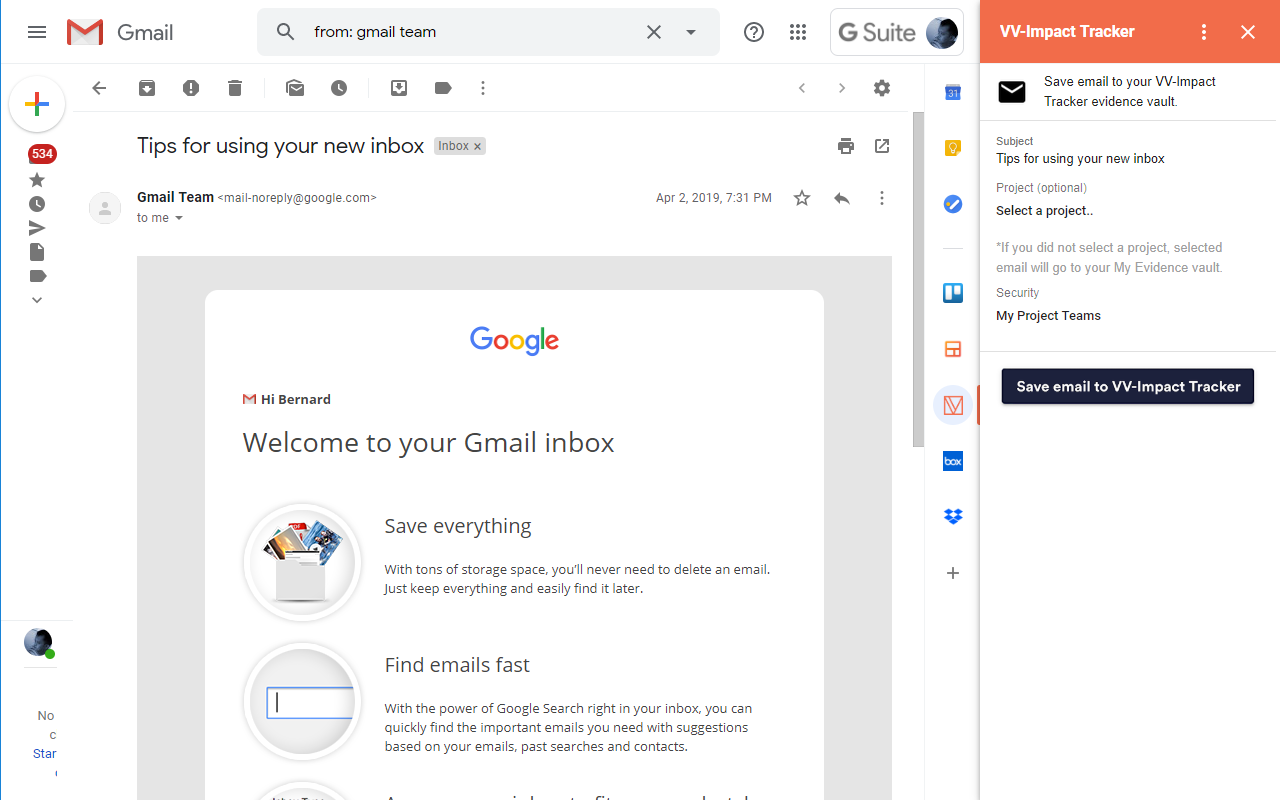Open the Settings gear
1280x800 pixels.
[x=882, y=88]
